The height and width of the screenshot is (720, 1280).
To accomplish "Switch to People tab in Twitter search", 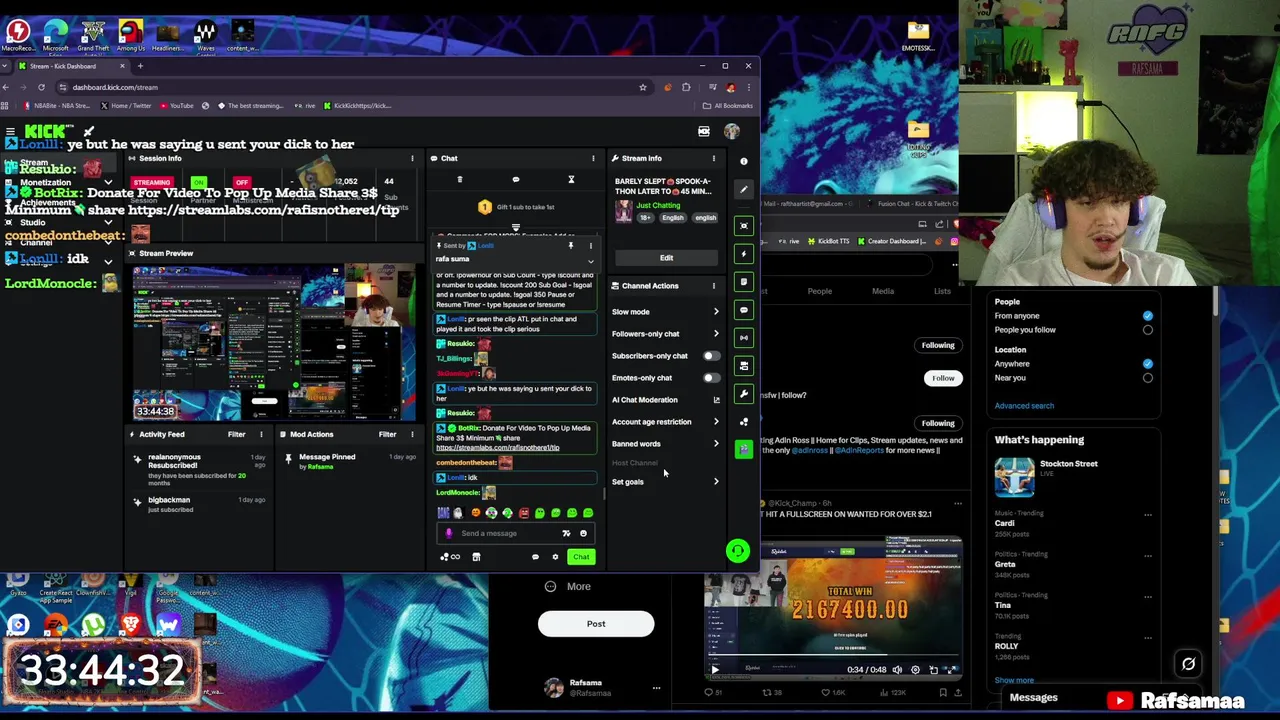I will 819,291.
